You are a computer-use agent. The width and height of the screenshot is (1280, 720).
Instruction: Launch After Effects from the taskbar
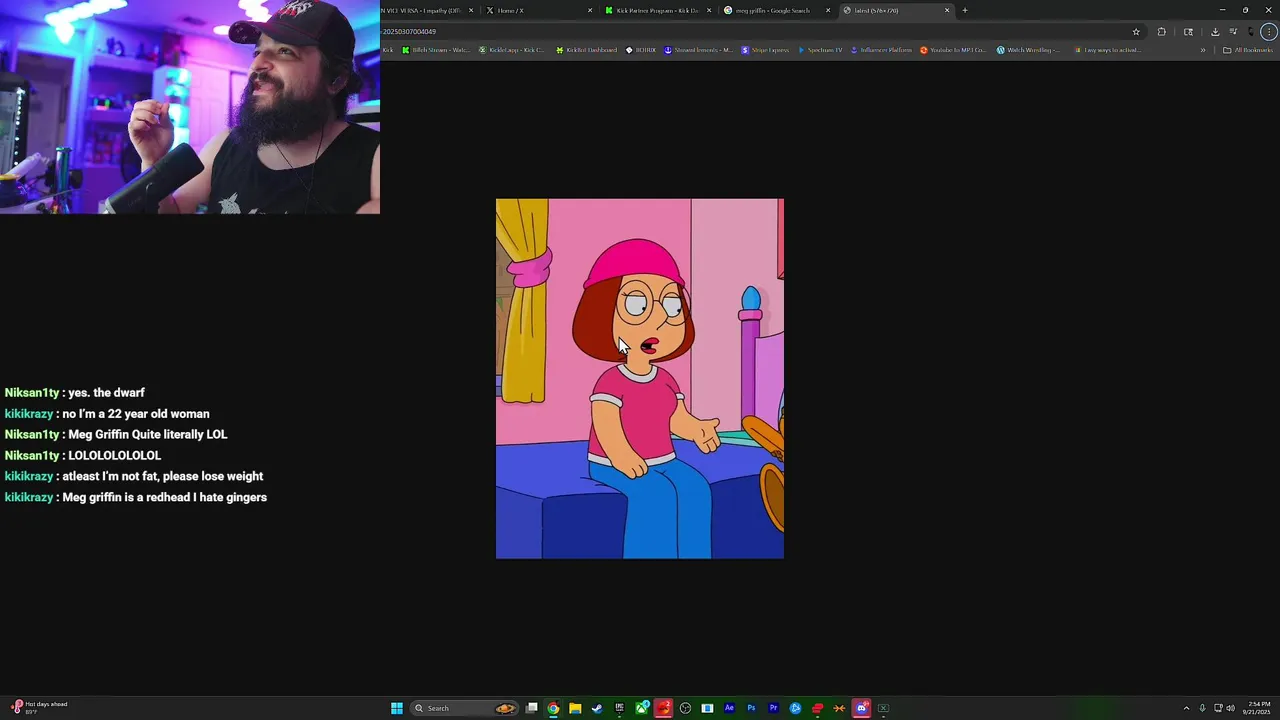click(x=729, y=708)
